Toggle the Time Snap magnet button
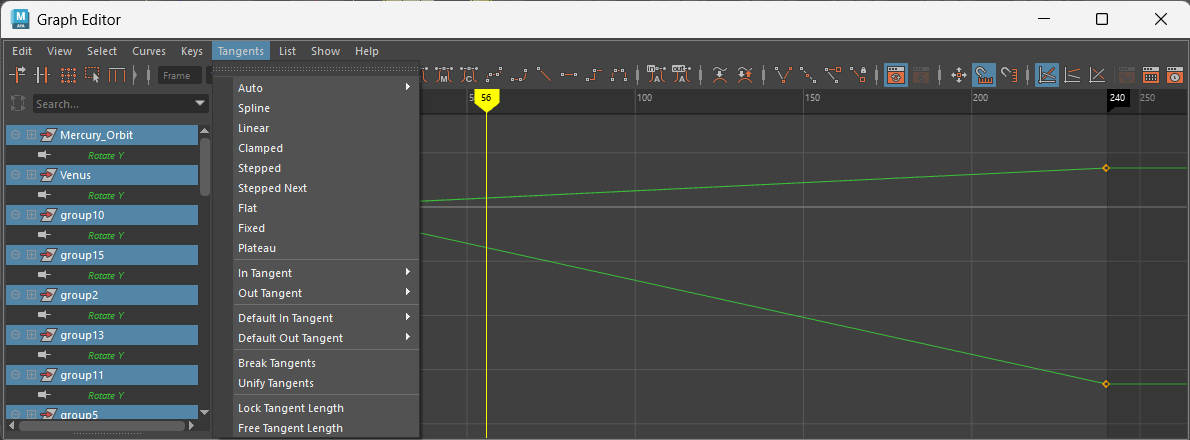1190x440 pixels. 984,75
